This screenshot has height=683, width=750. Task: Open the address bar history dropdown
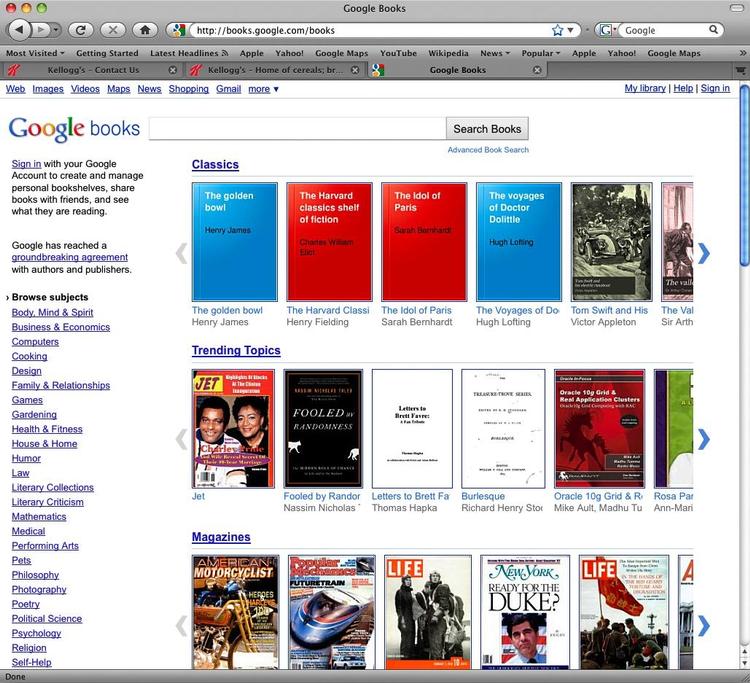click(571, 30)
